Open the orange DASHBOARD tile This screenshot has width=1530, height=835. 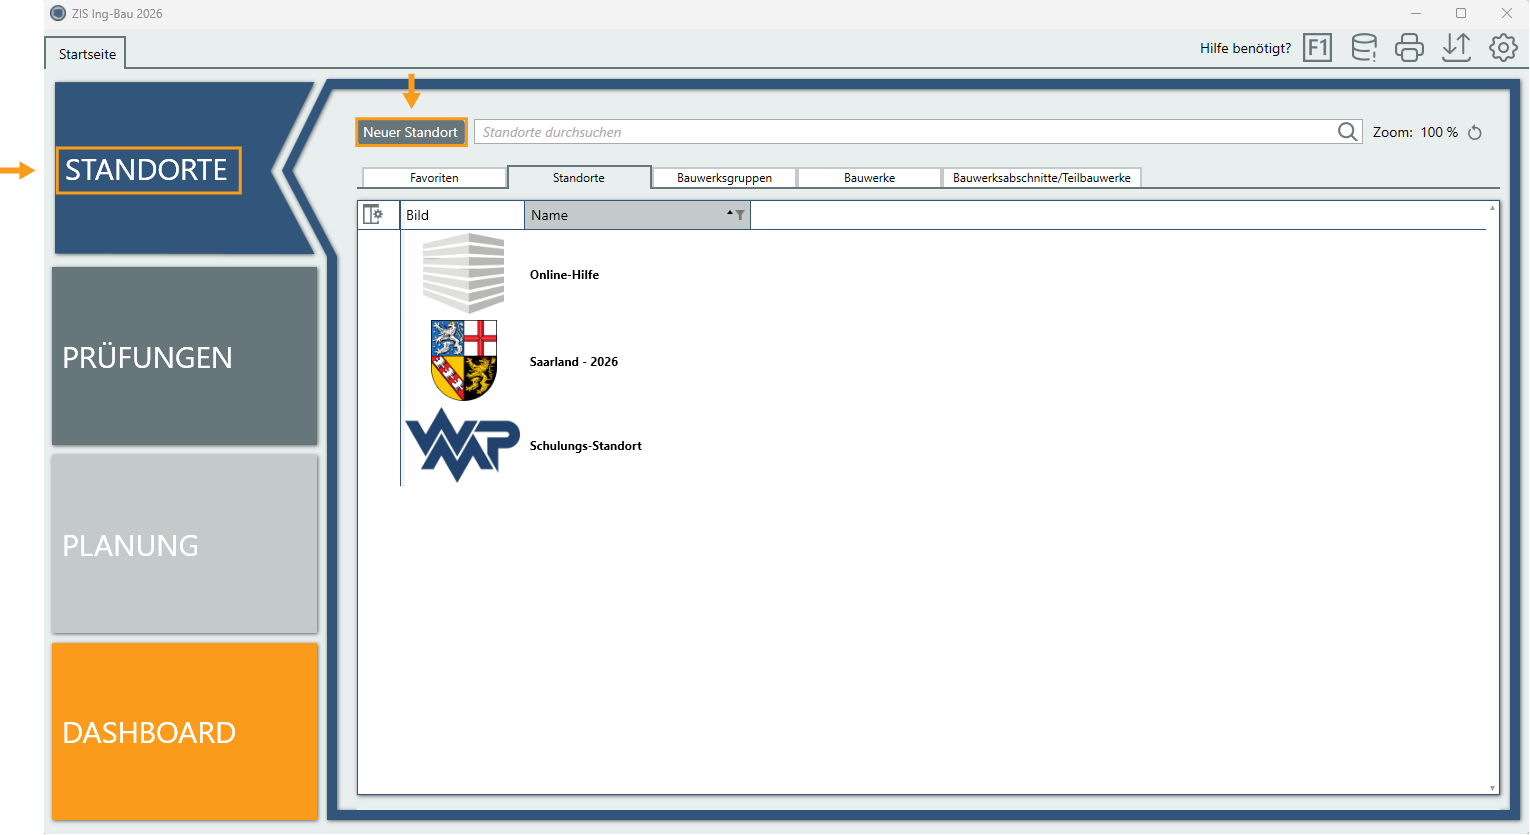pos(185,732)
